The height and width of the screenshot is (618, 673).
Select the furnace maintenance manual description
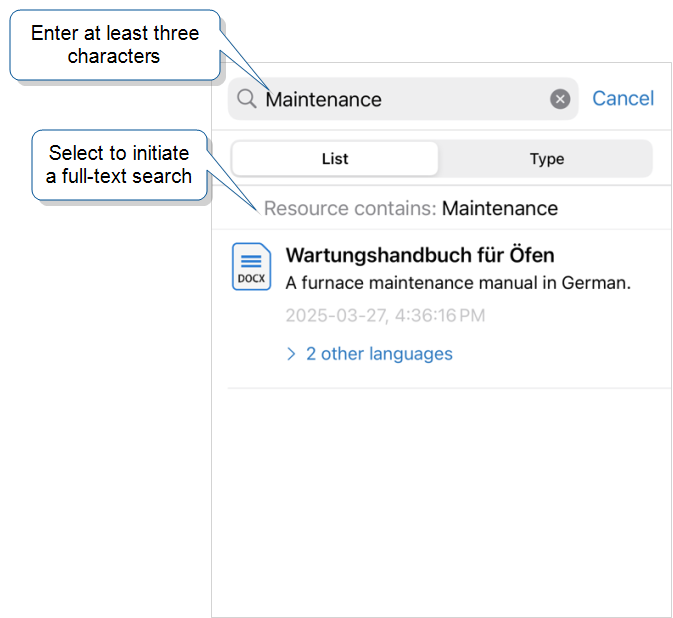458,283
